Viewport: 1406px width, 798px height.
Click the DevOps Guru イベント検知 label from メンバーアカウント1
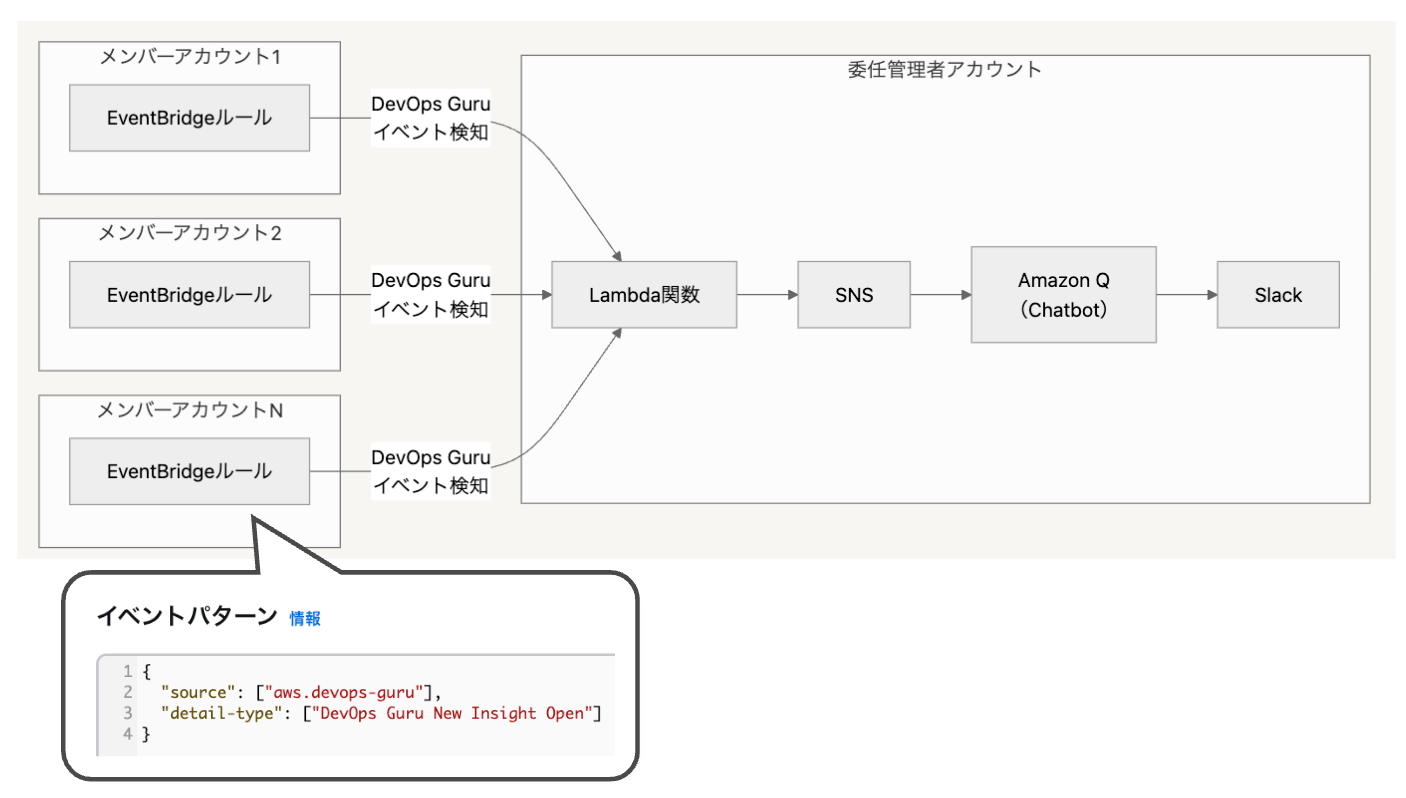pyautogui.click(x=431, y=118)
